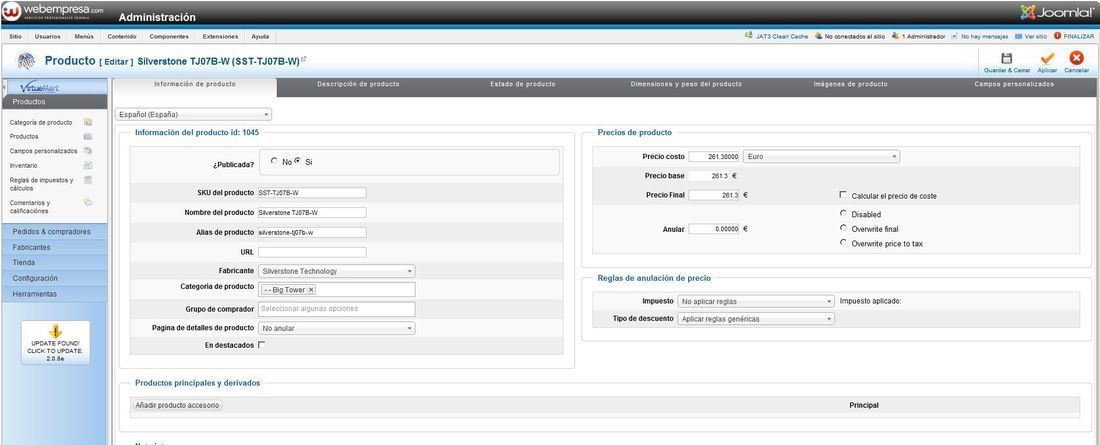Click the empty URL input field
The height and width of the screenshot is (445, 1100).
click(x=312, y=252)
